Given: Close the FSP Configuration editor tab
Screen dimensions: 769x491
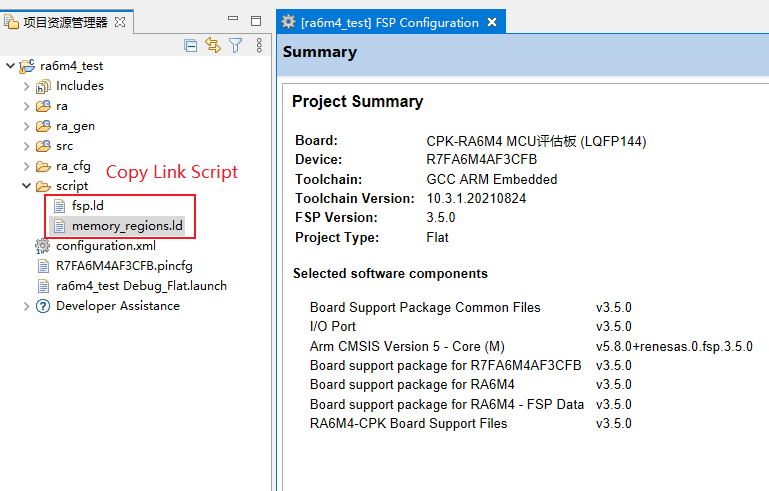Looking at the screenshot, I should [492, 22].
